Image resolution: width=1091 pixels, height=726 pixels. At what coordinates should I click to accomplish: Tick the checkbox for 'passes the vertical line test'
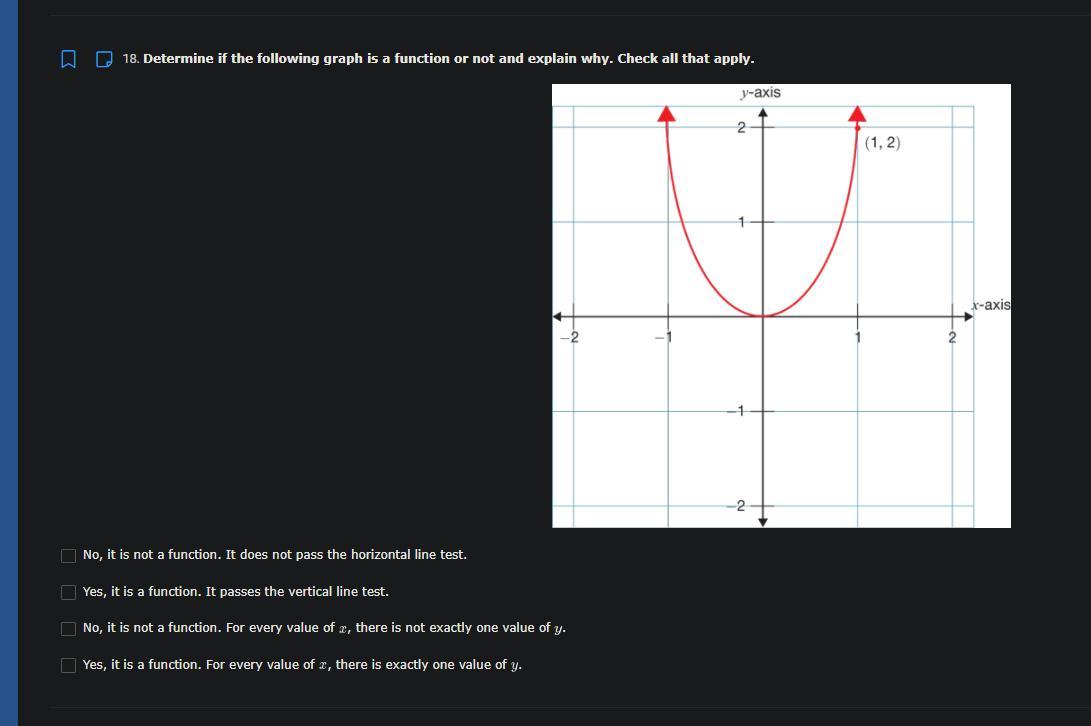[x=68, y=592]
